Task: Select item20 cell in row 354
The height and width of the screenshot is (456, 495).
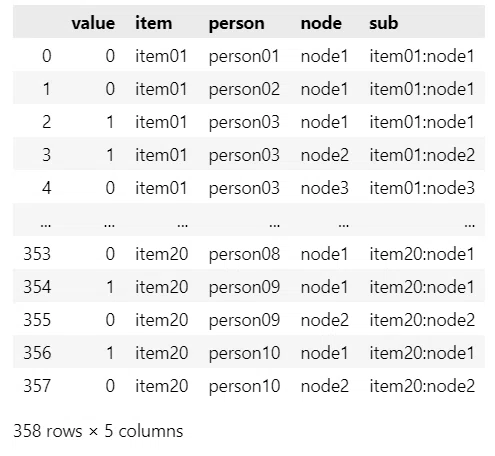Action: pyautogui.click(x=161, y=287)
